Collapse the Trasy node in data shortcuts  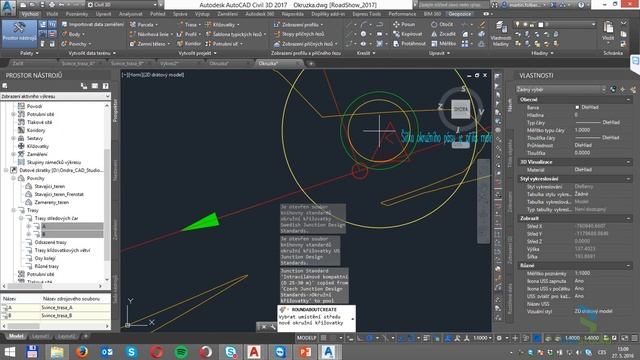(x=13, y=210)
